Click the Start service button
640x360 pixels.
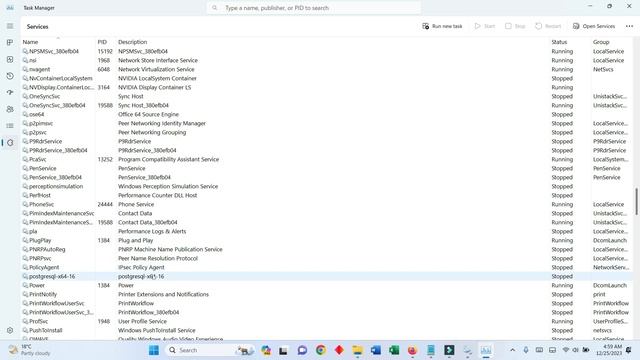pyautogui.click(x=484, y=26)
